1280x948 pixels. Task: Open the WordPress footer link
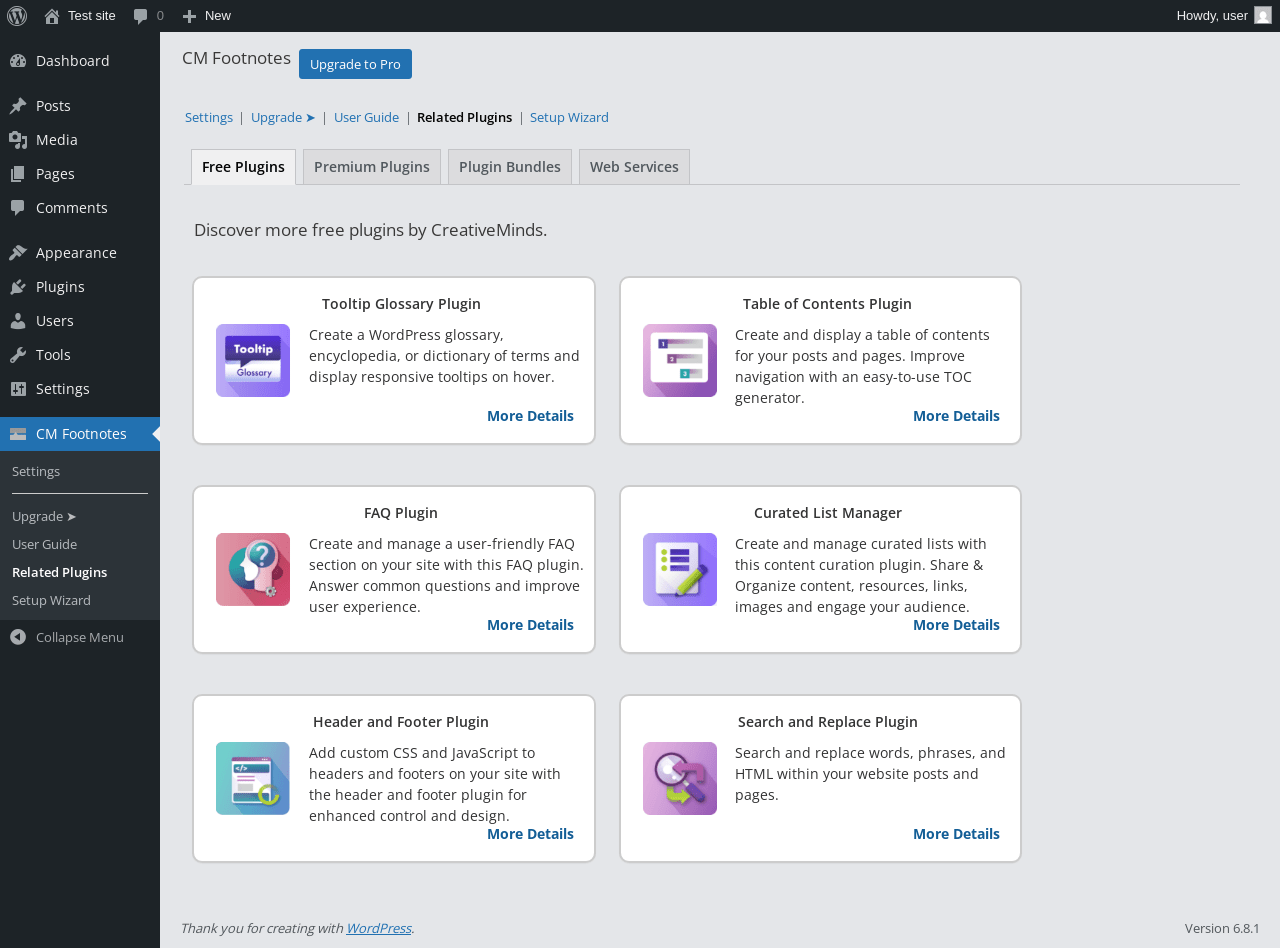[378, 928]
